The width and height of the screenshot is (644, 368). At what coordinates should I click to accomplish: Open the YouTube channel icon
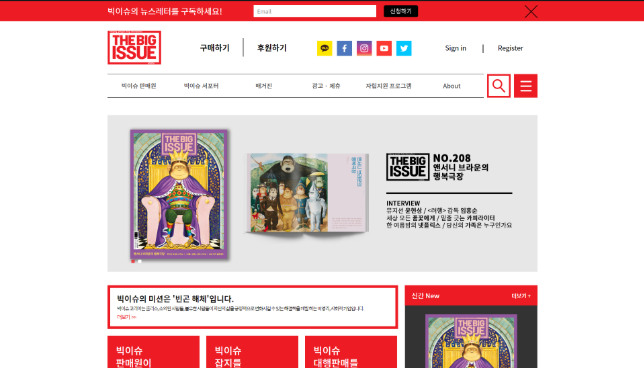384,48
